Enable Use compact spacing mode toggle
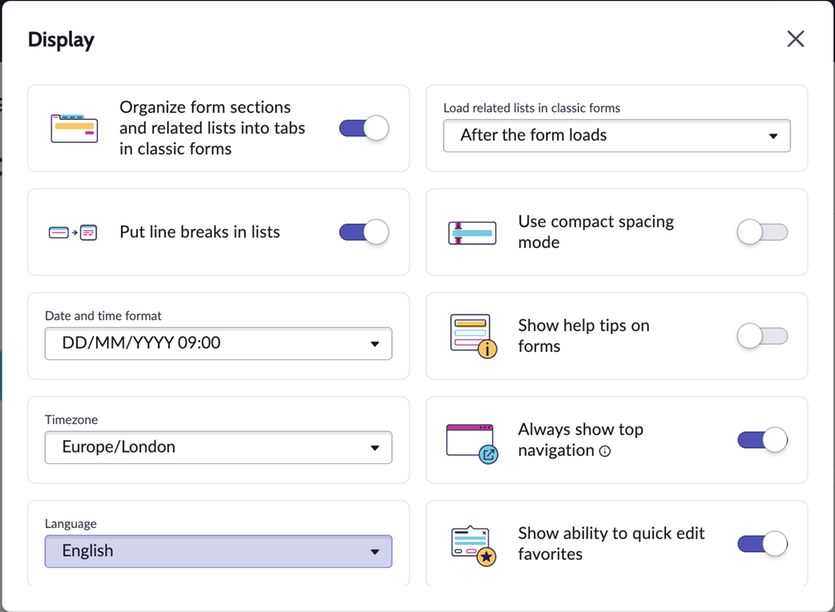Image resolution: width=835 pixels, height=612 pixels. (x=763, y=232)
